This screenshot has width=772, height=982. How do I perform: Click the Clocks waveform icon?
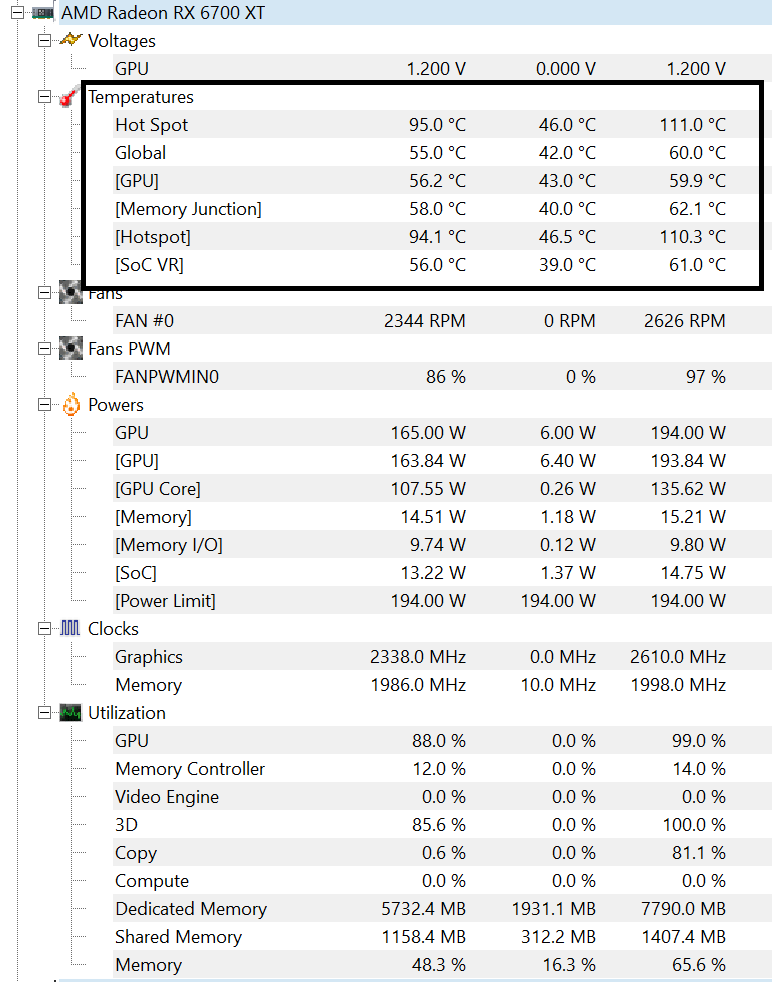tap(70, 629)
